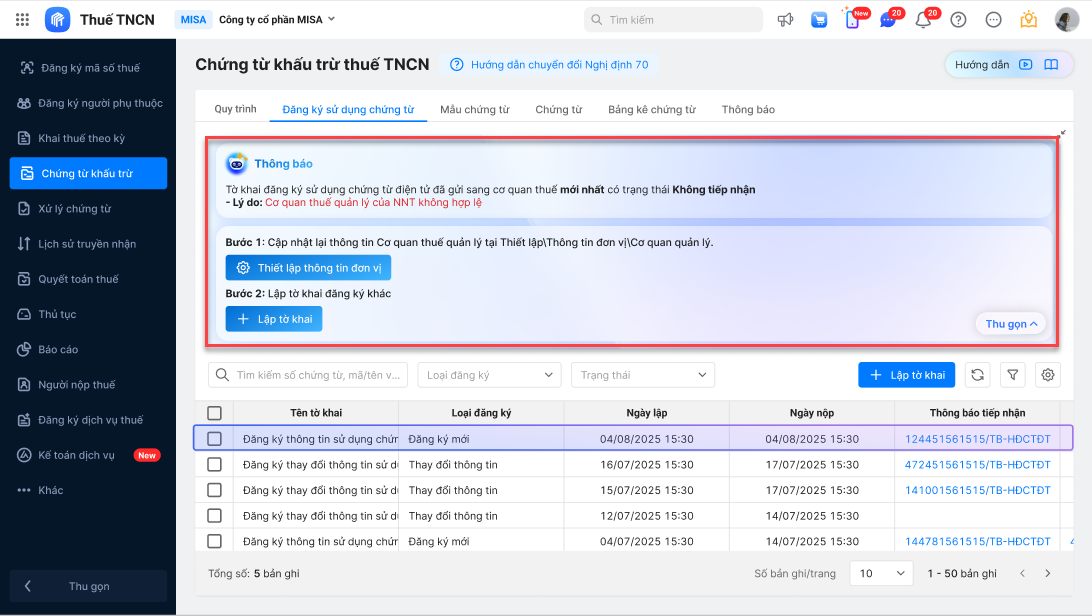Open the notifications bell icon
The width and height of the screenshot is (1092, 616).
(923, 20)
